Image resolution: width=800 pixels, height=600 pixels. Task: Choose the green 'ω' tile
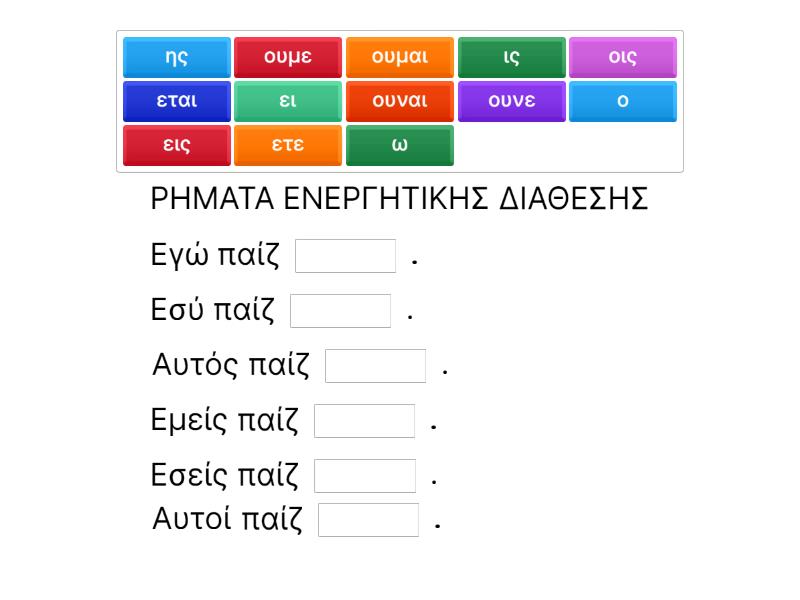pos(400,145)
